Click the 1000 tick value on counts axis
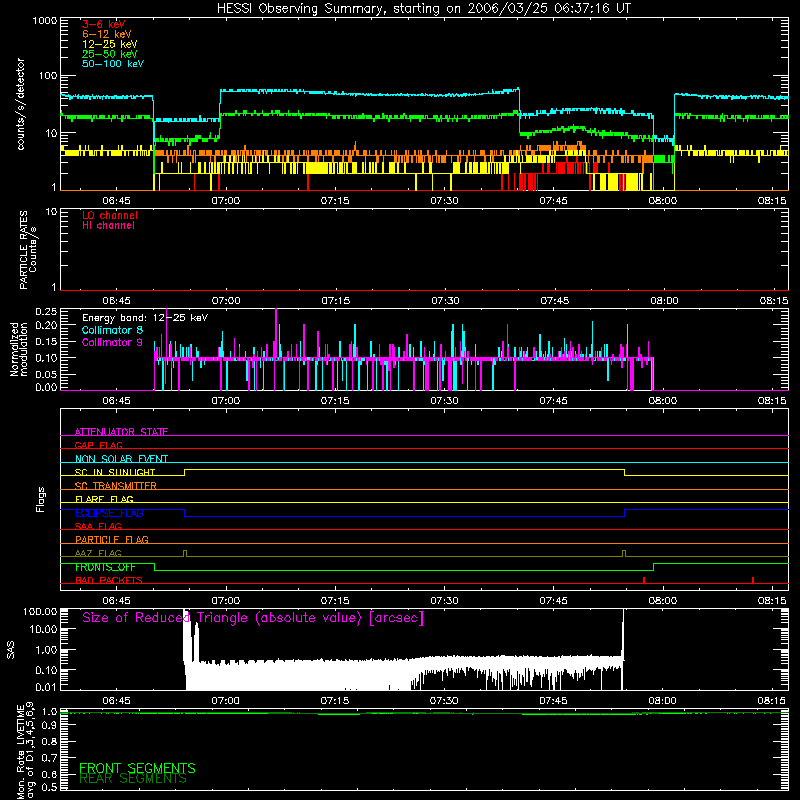The image size is (800, 800). click(44, 21)
